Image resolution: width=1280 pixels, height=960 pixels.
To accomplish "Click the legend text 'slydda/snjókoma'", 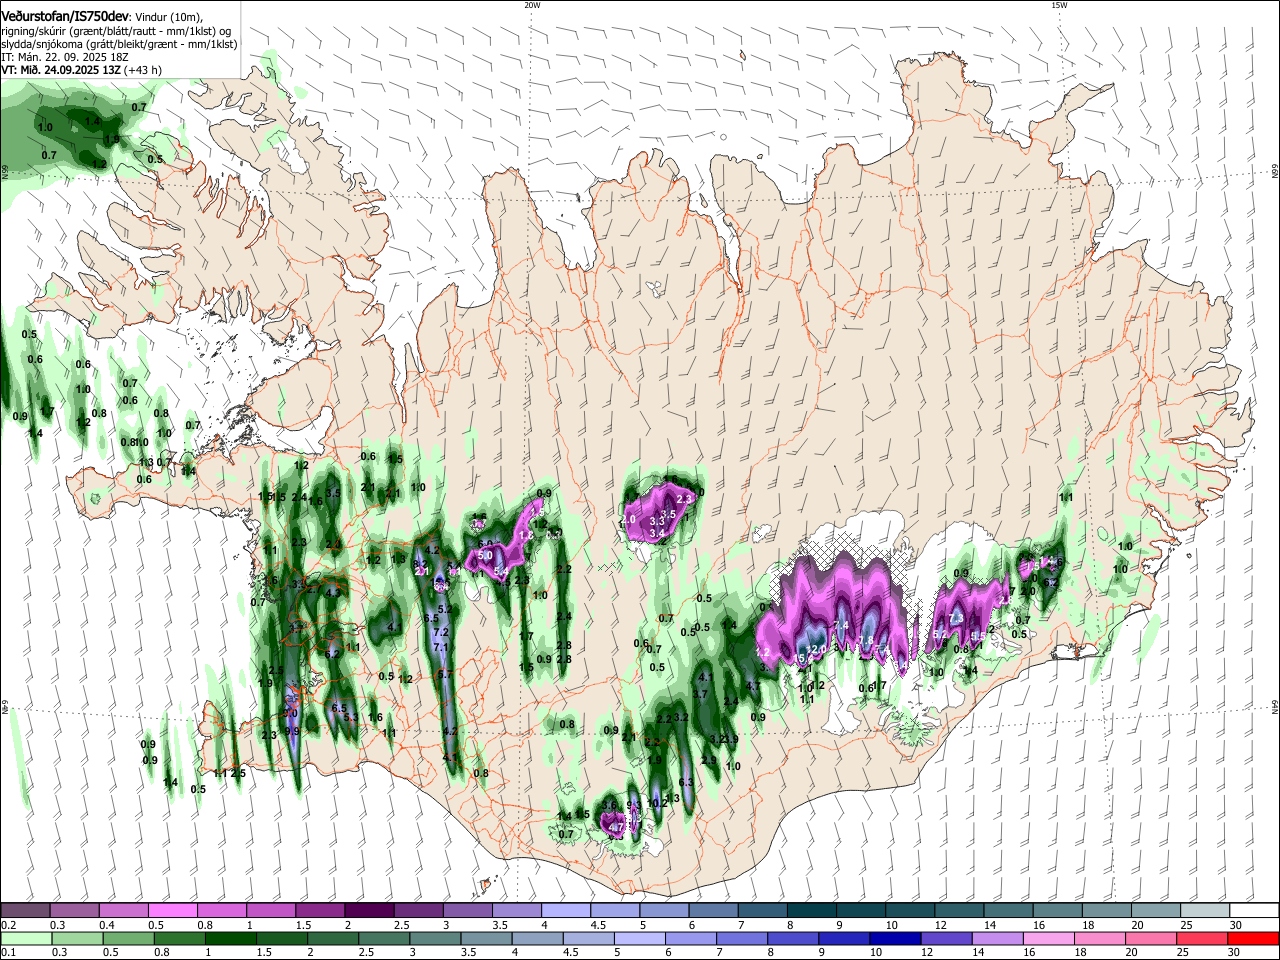I will (40, 45).
